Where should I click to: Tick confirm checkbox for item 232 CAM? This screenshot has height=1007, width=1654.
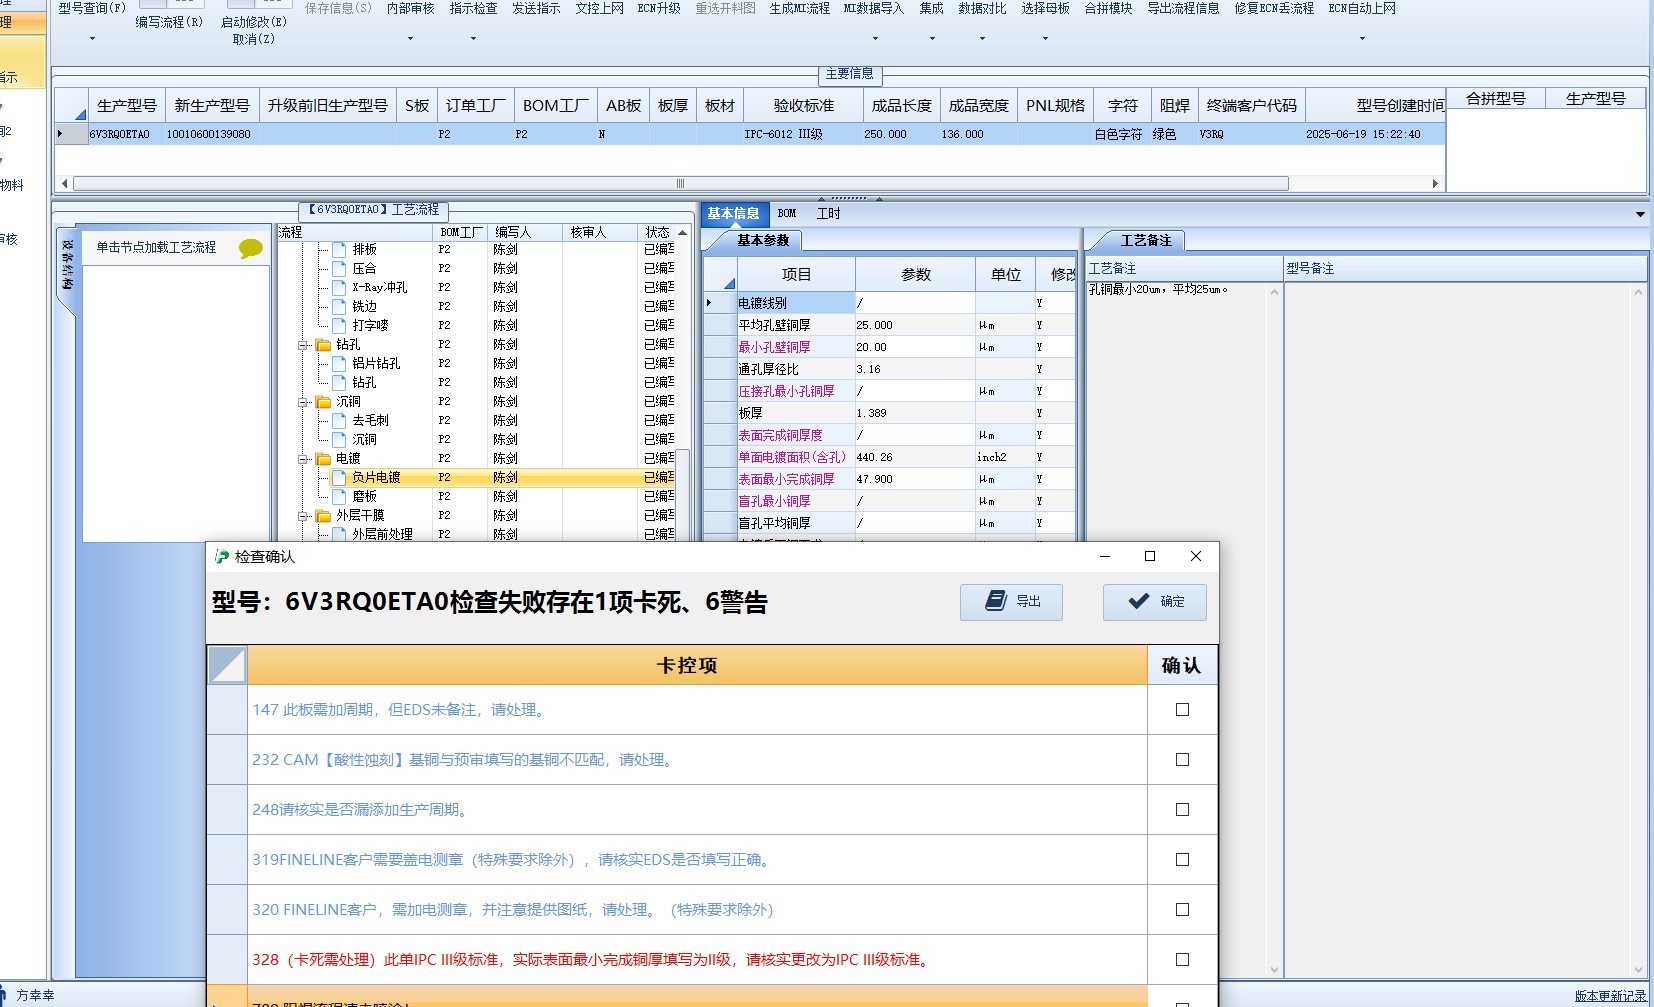tap(1182, 760)
